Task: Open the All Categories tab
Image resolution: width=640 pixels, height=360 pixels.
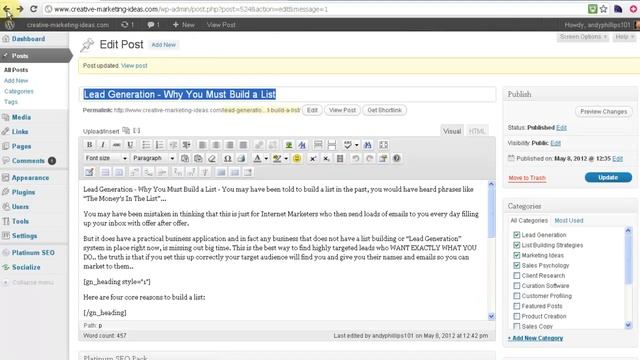Action: point(529,220)
